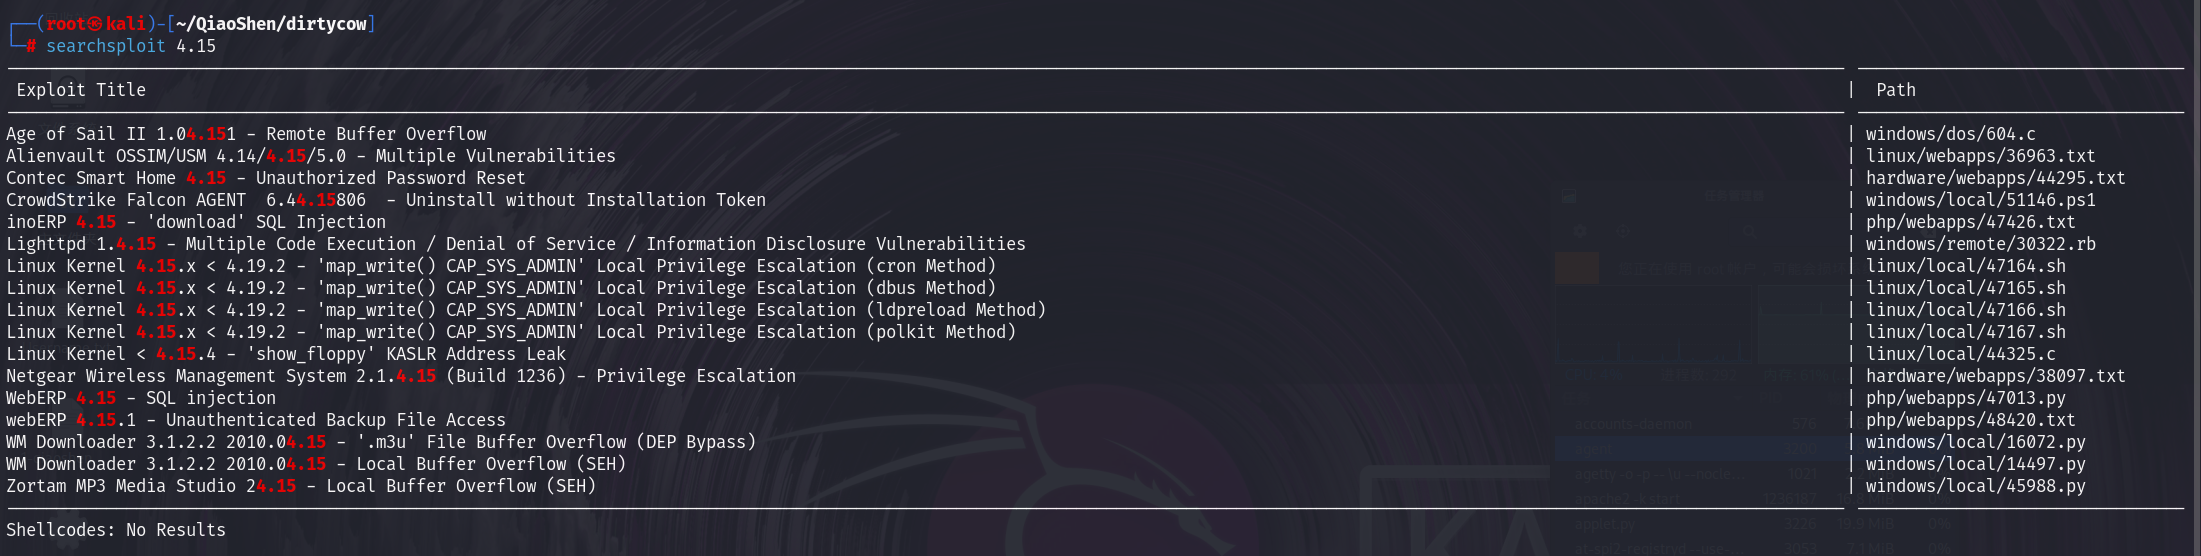This screenshot has width=2201, height=556.
Task: Click the root㉿kali prompt user label
Action: (96, 24)
